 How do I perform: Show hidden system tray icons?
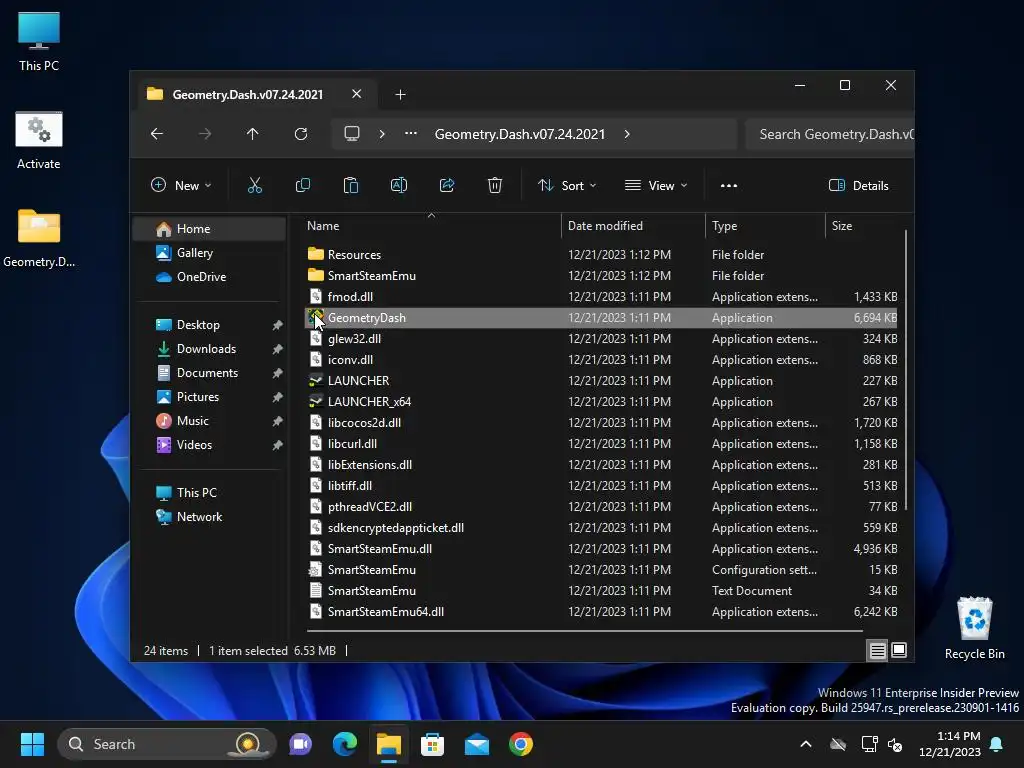click(806, 744)
